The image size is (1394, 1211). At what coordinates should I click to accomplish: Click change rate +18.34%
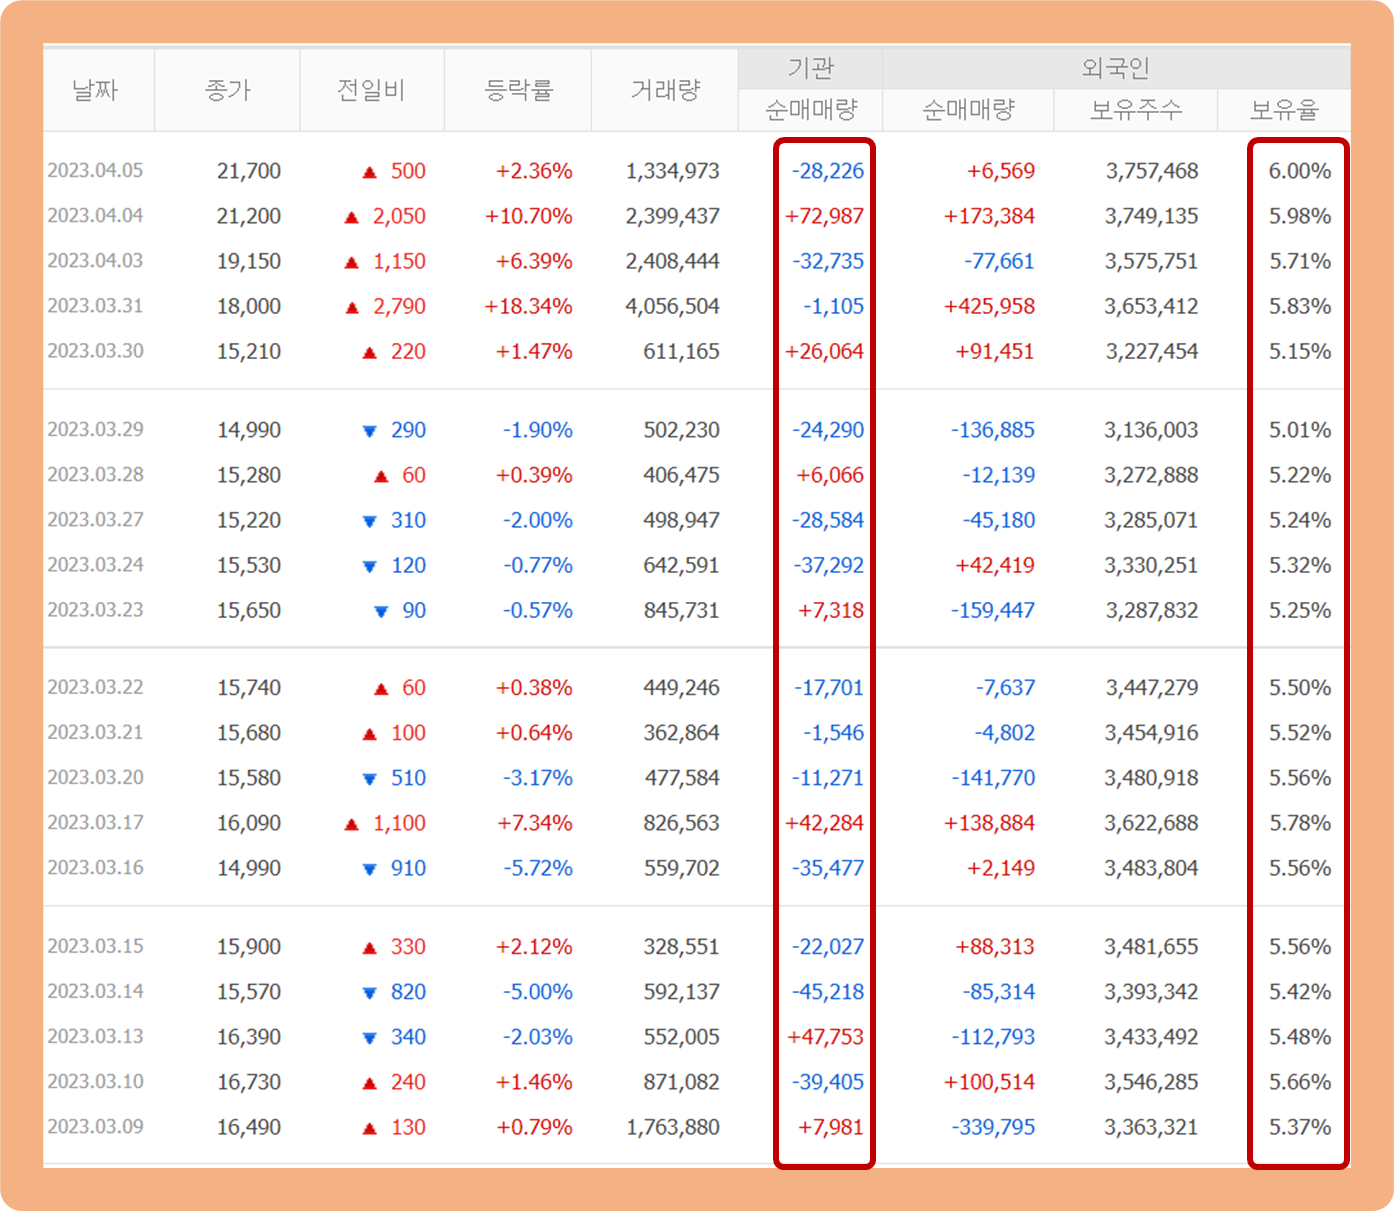(528, 306)
